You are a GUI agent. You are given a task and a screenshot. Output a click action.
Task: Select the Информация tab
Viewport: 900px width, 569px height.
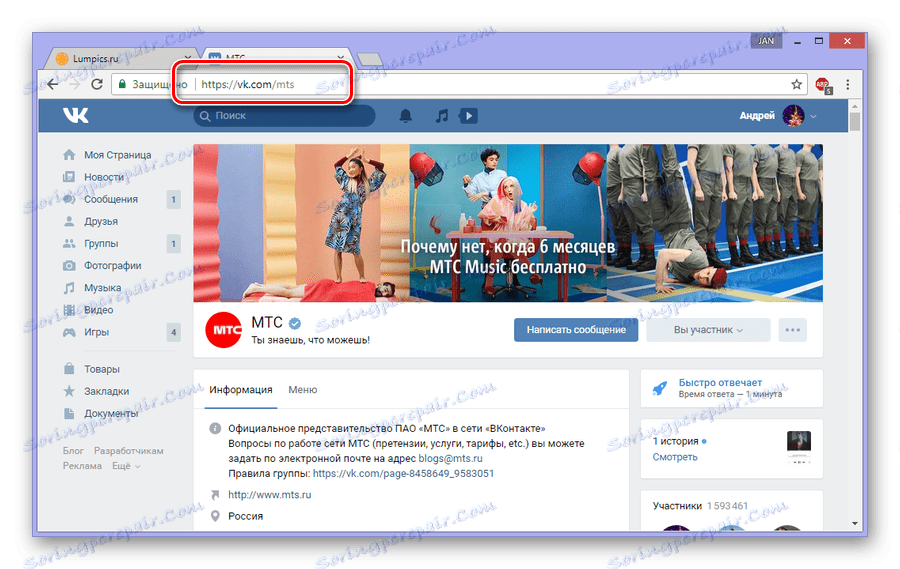(240, 389)
